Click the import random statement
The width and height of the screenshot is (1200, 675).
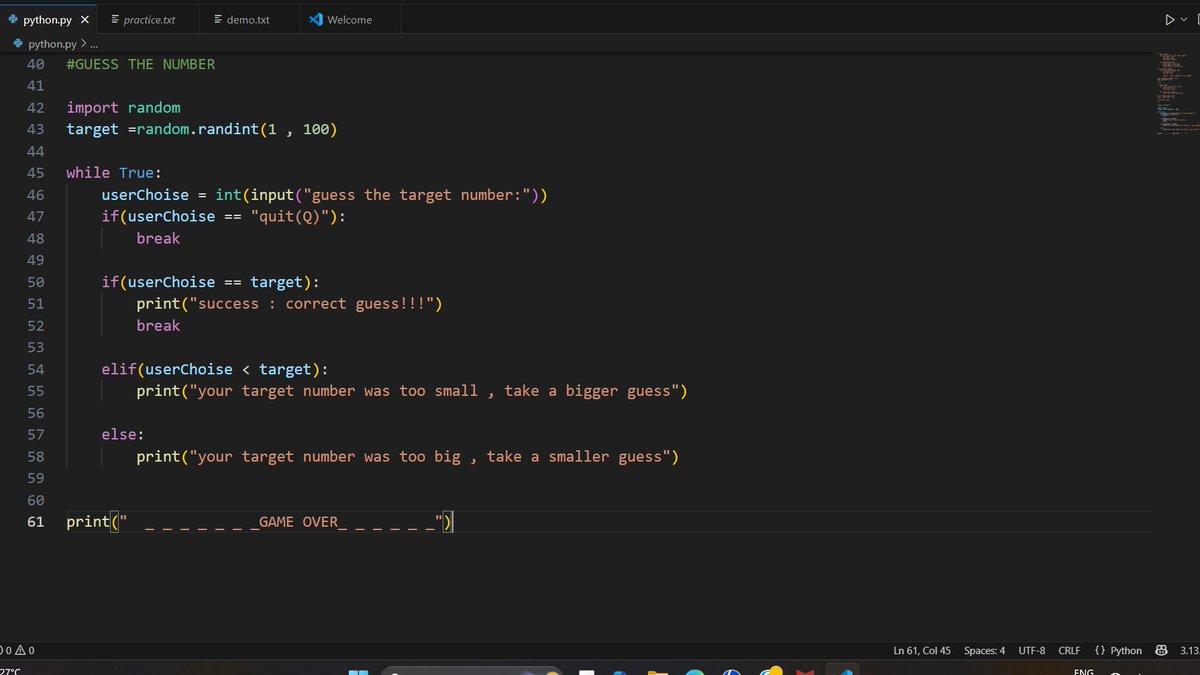(124, 108)
